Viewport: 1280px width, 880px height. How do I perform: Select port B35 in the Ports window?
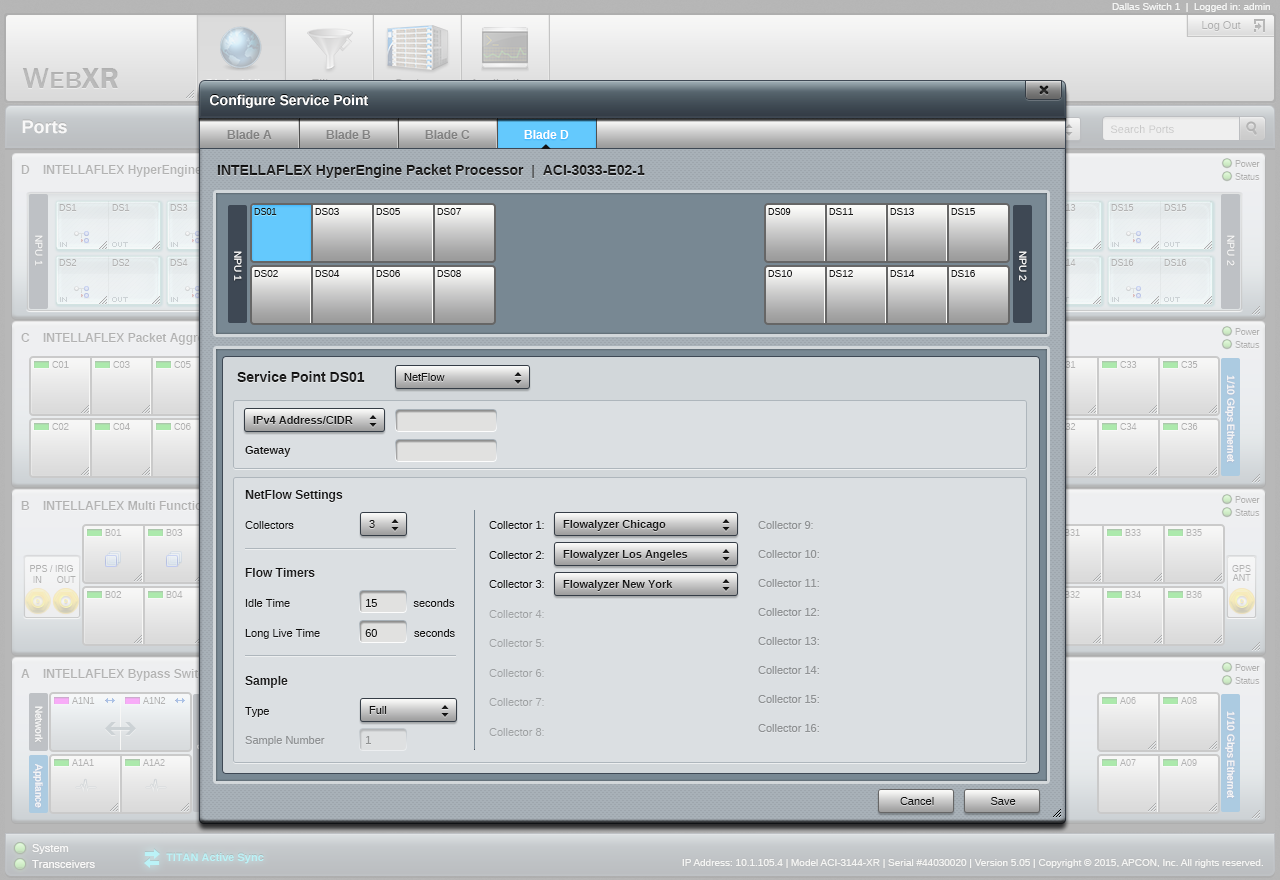[x=1194, y=554]
